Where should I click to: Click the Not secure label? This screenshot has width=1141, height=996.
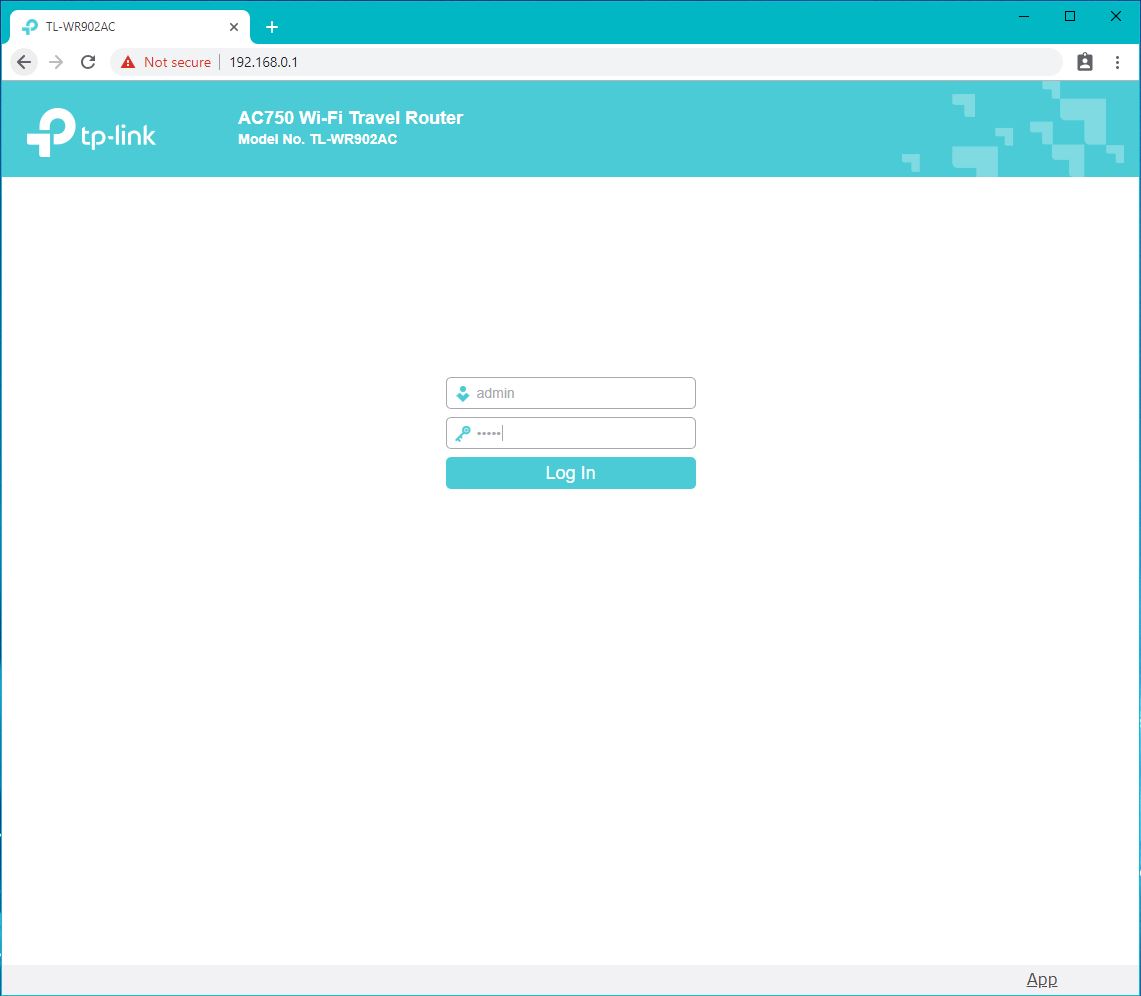coord(178,63)
